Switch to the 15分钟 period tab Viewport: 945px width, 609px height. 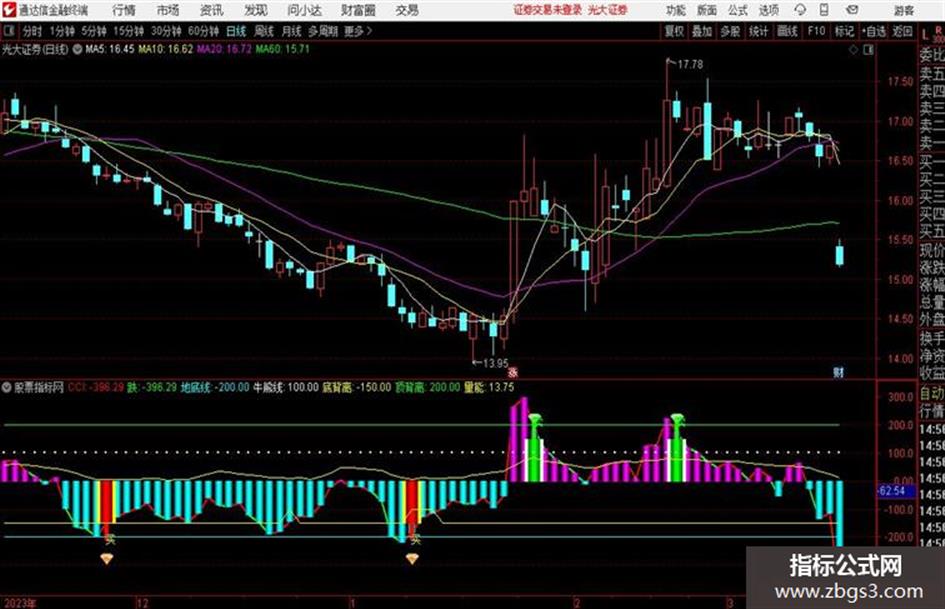coord(129,31)
